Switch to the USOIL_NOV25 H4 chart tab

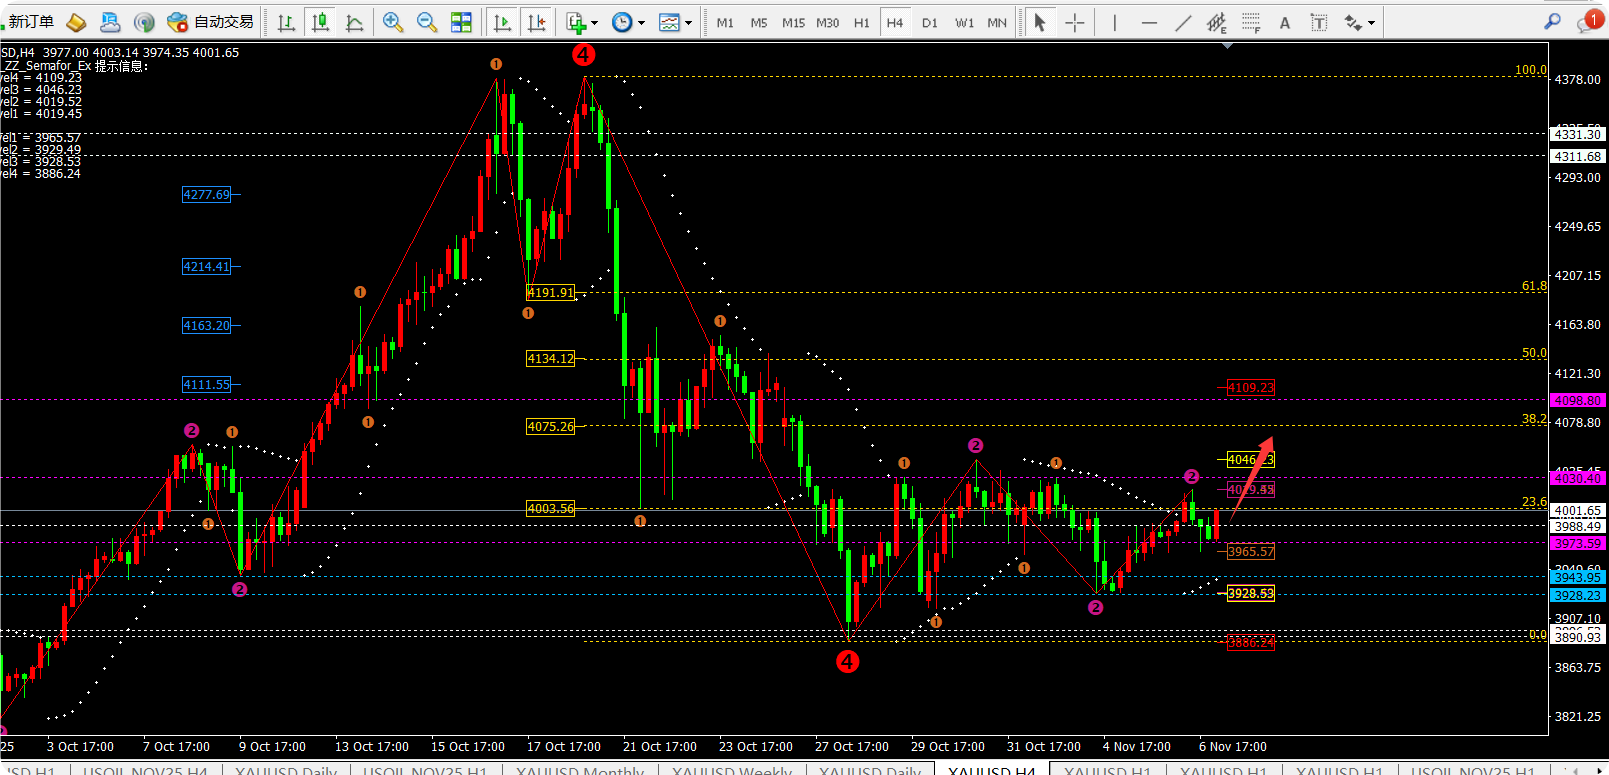[x=145, y=771]
